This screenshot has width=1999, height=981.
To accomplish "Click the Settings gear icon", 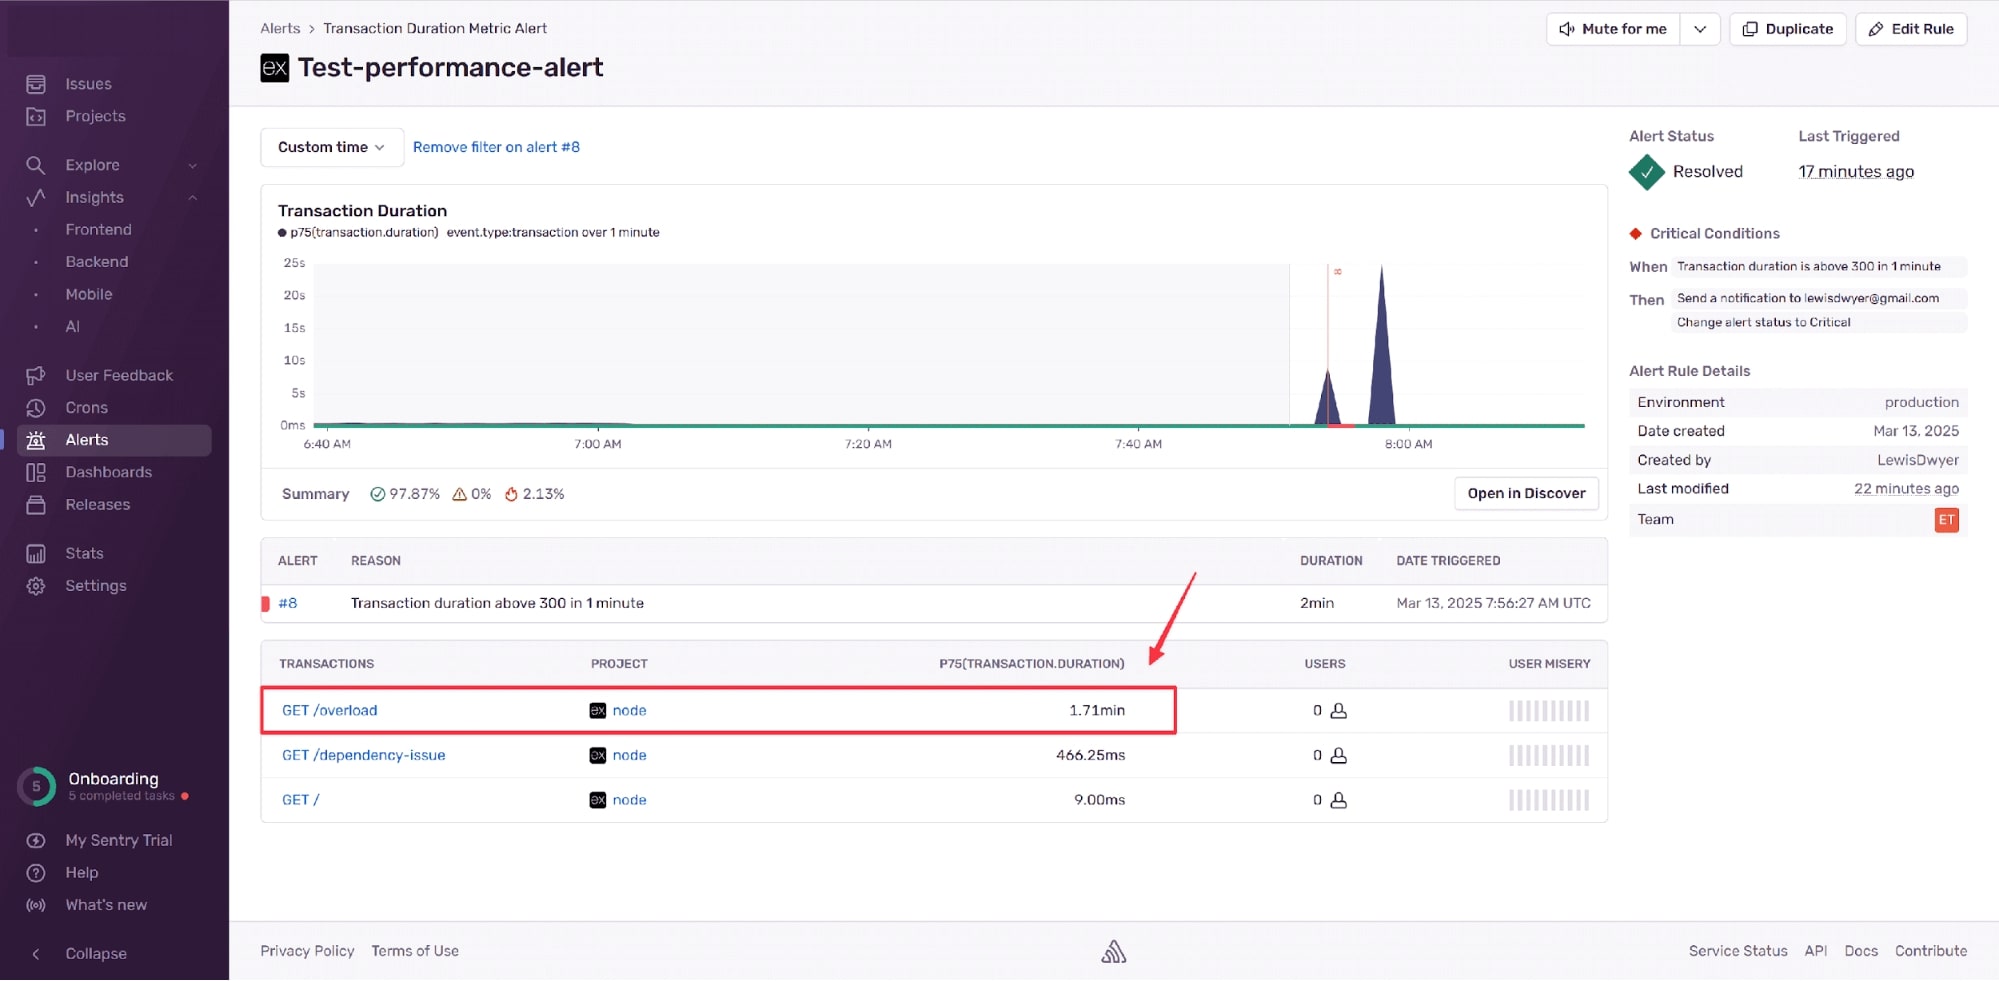I will [36, 585].
